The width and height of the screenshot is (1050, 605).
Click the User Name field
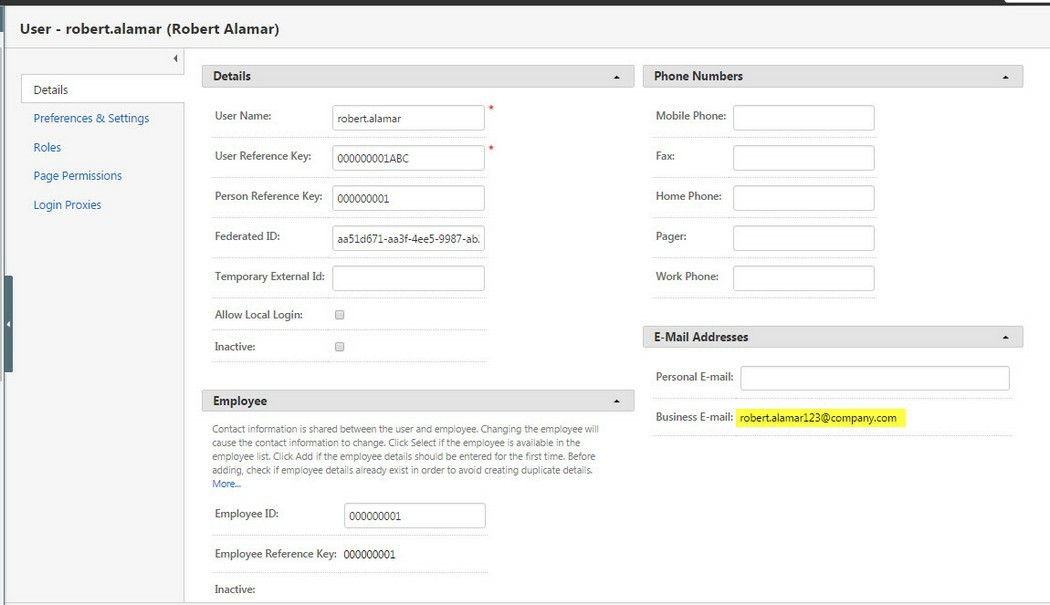click(x=408, y=118)
